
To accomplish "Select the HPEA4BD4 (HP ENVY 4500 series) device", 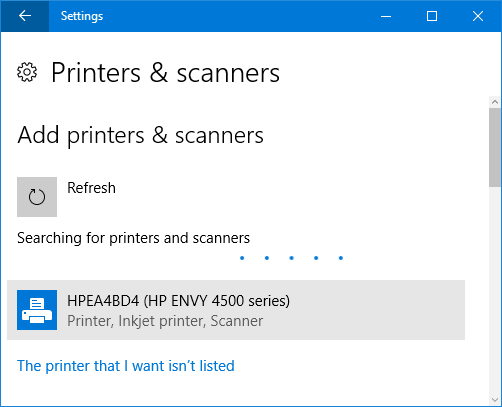I will click(x=236, y=310).
